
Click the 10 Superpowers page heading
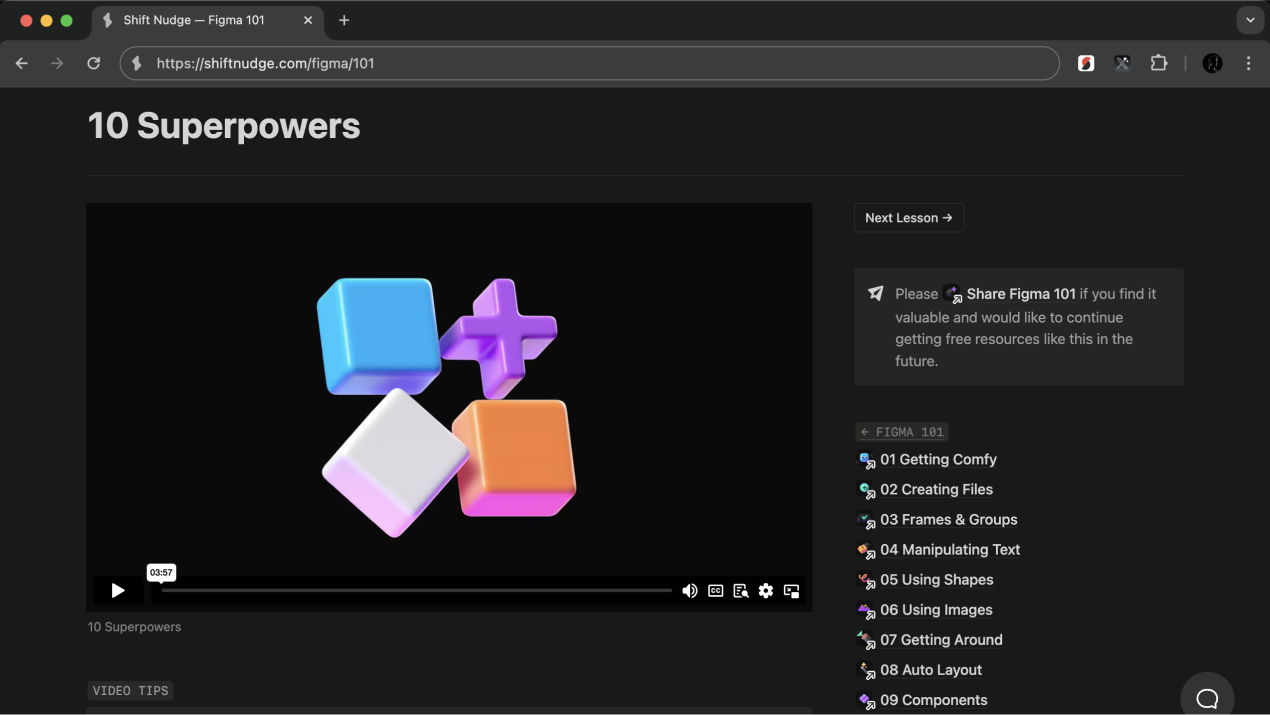coord(224,126)
